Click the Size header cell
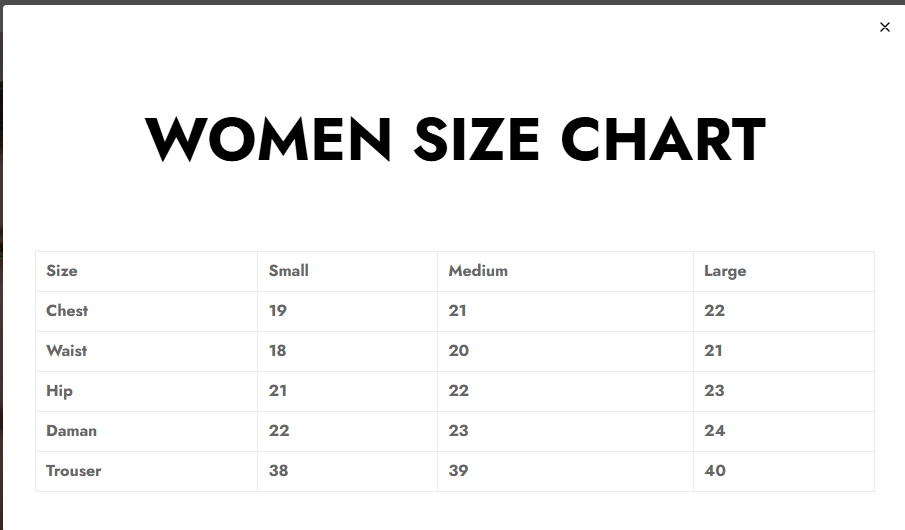 (x=62, y=271)
